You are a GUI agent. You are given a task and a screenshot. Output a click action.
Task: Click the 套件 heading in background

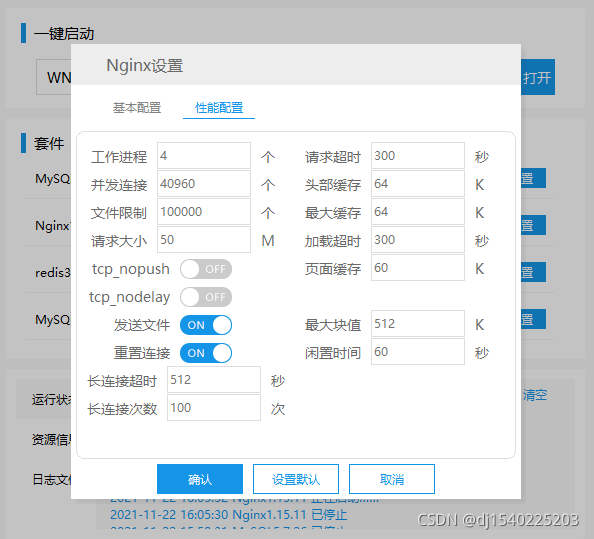click(49, 144)
